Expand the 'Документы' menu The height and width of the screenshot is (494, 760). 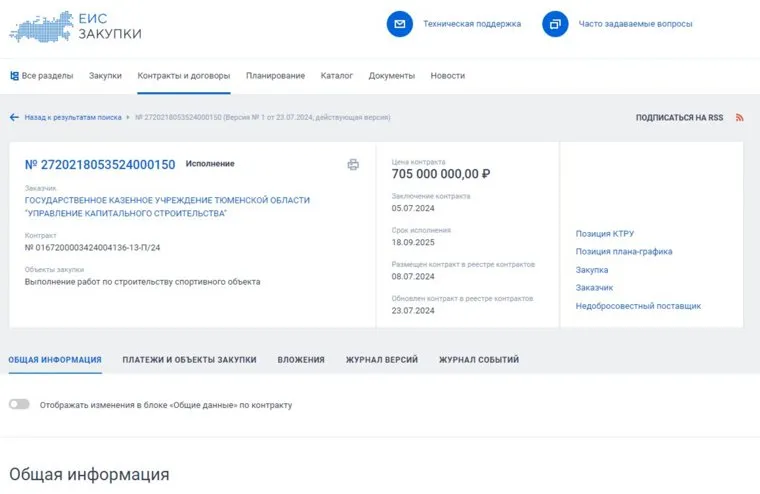point(391,76)
